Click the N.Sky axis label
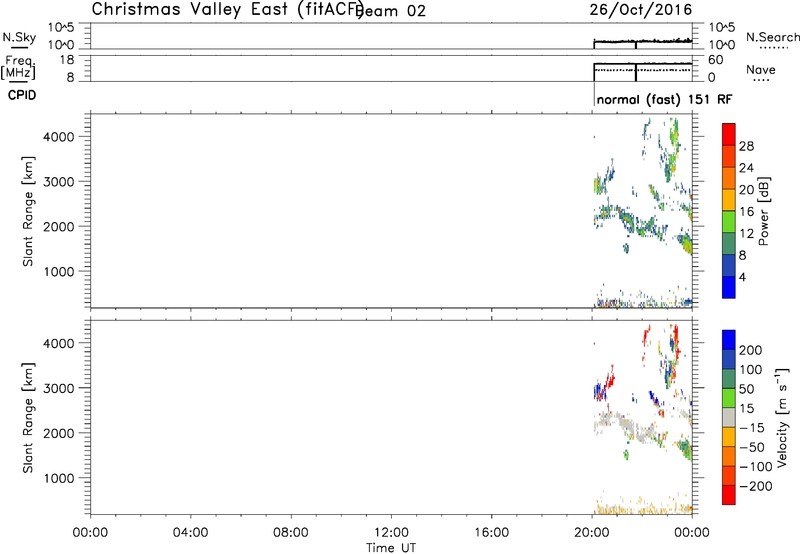 pyautogui.click(x=19, y=37)
